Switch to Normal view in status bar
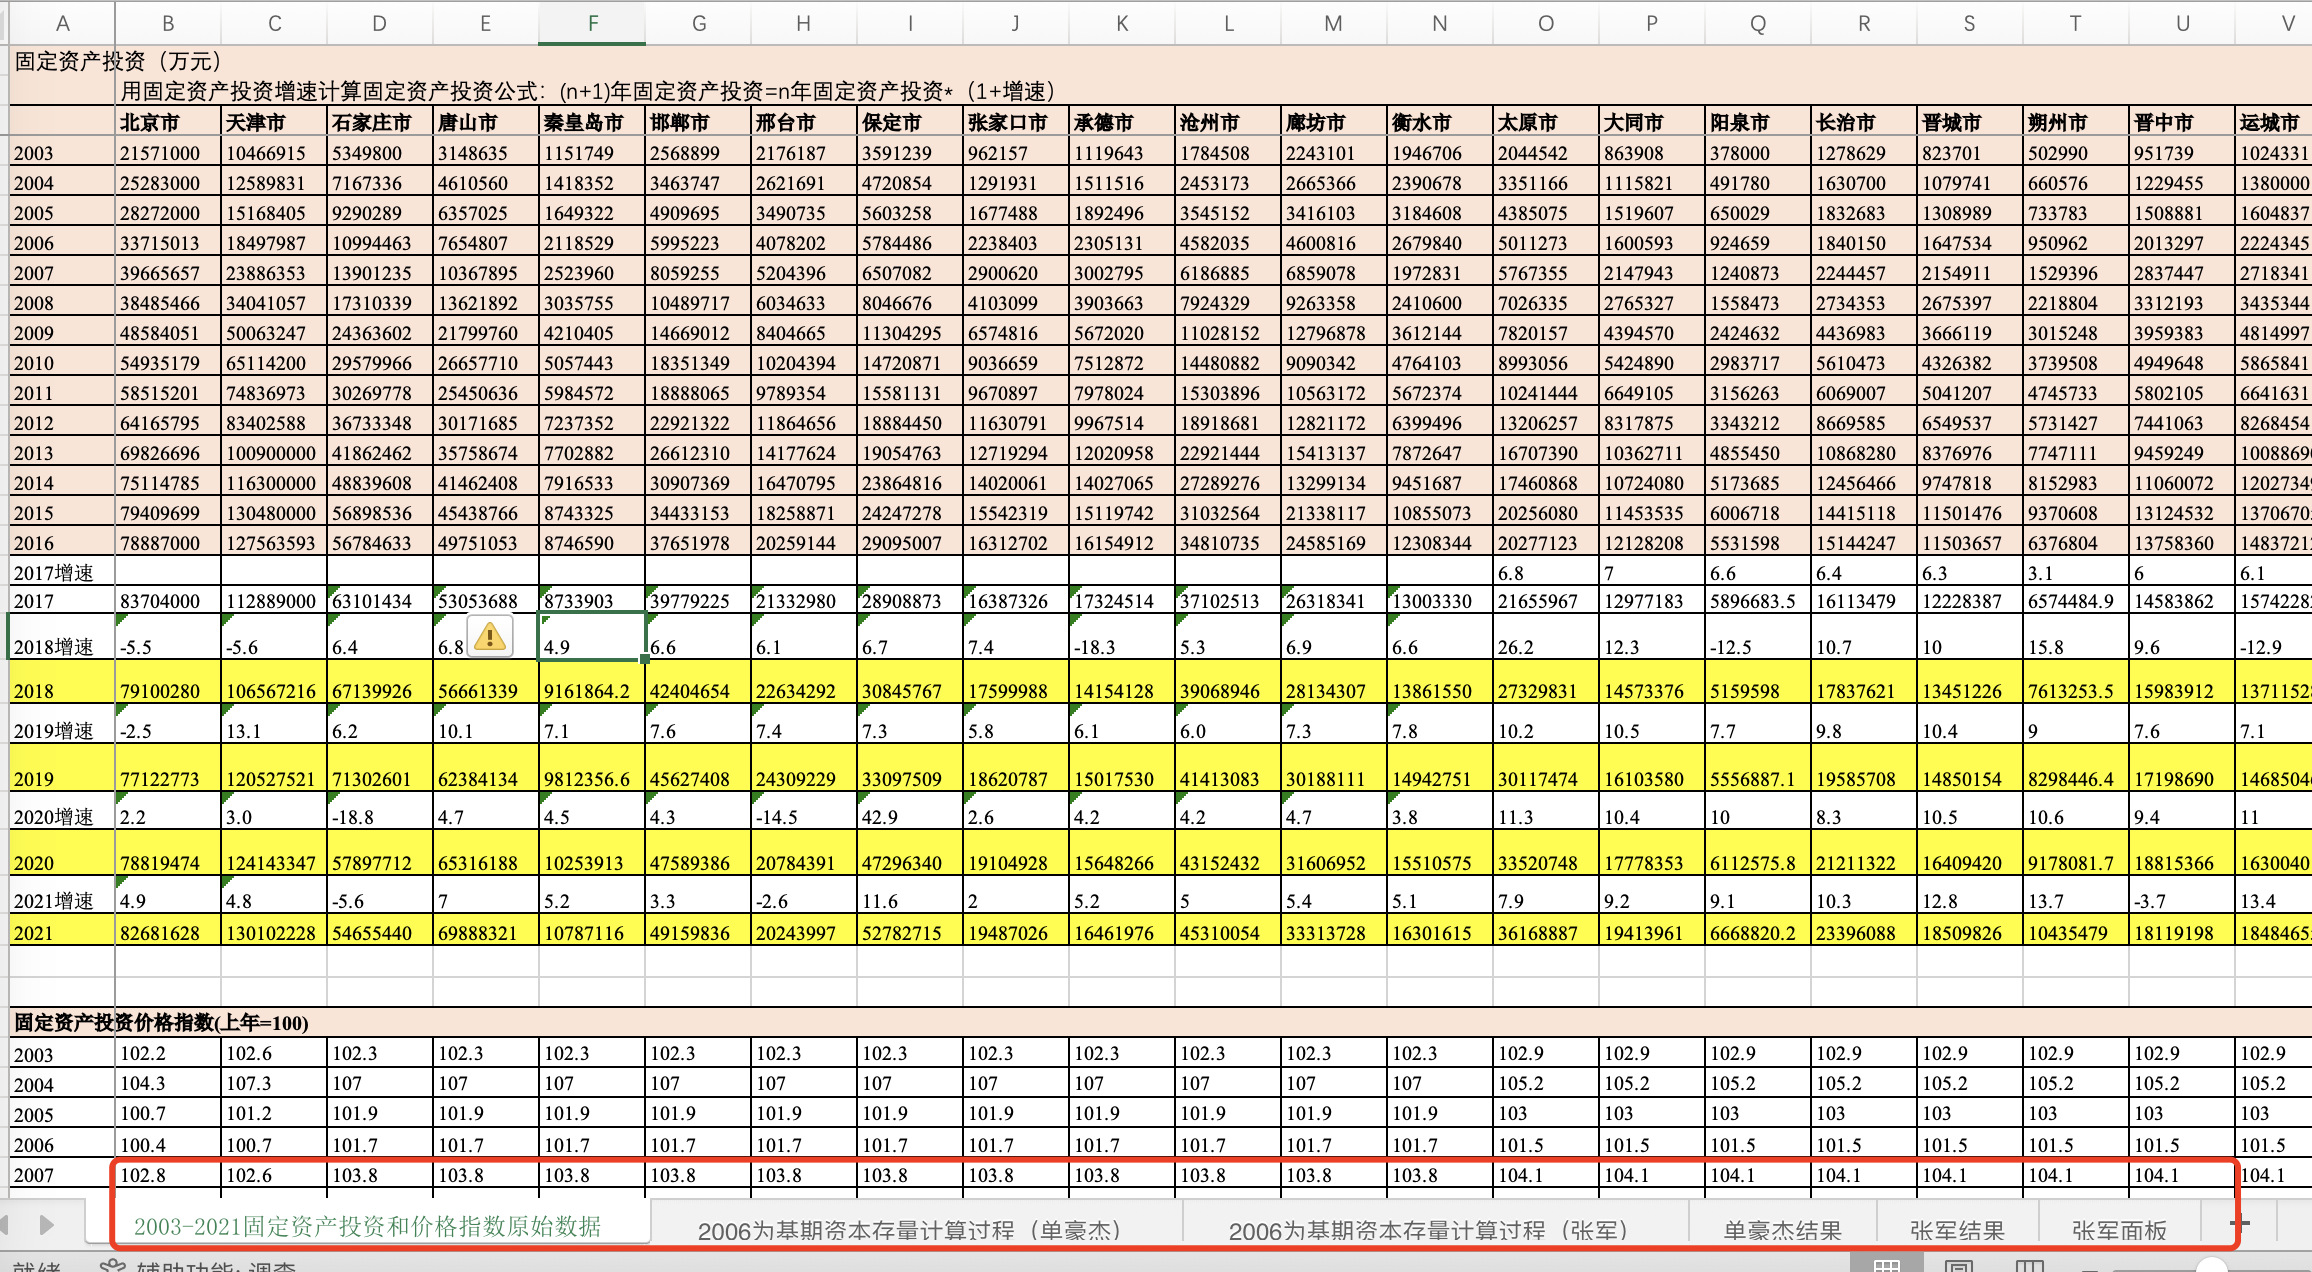The width and height of the screenshot is (2312, 1272). pyautogui.click(x=1886, y=1266)
